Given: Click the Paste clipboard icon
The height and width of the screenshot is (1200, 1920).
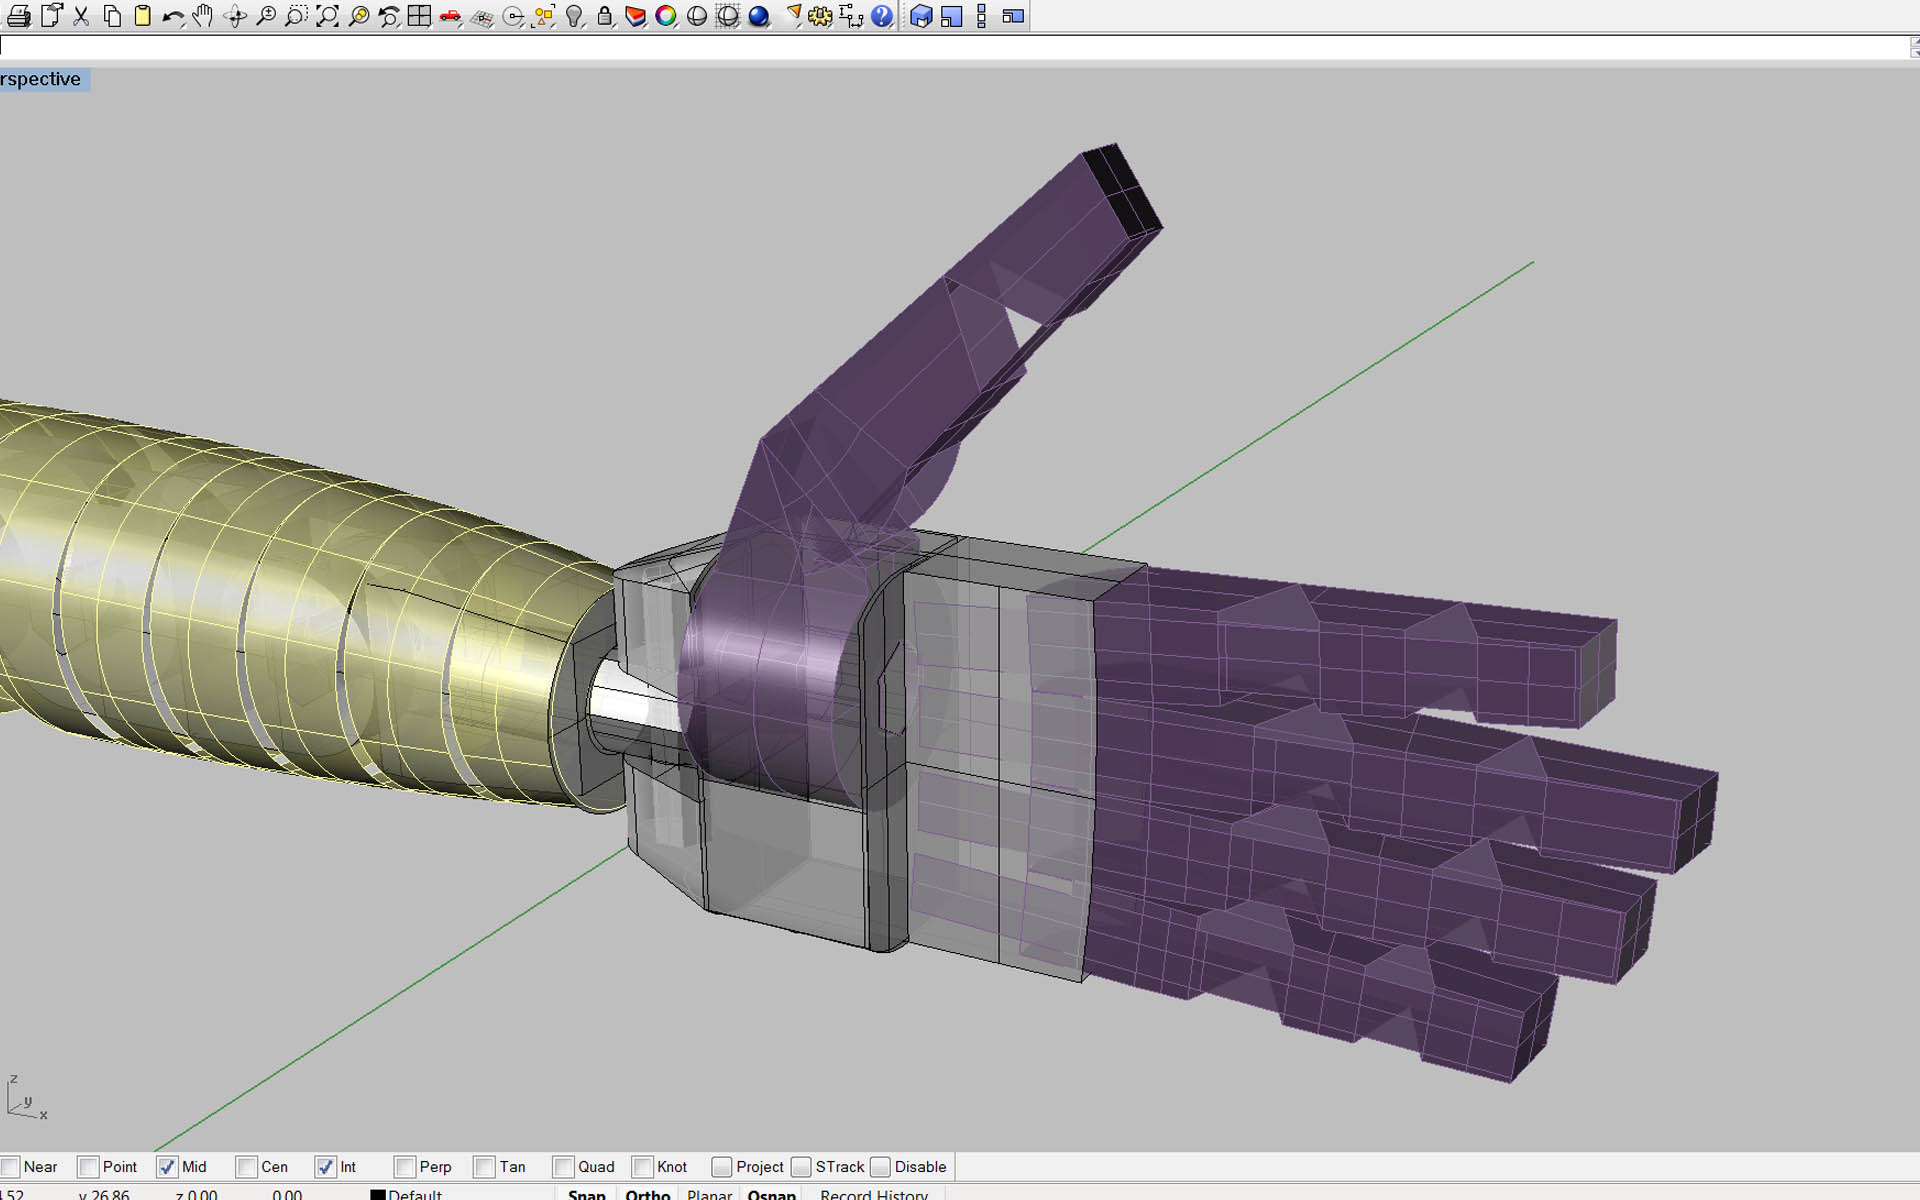Looking at the screenshot, I should [143, 16].
